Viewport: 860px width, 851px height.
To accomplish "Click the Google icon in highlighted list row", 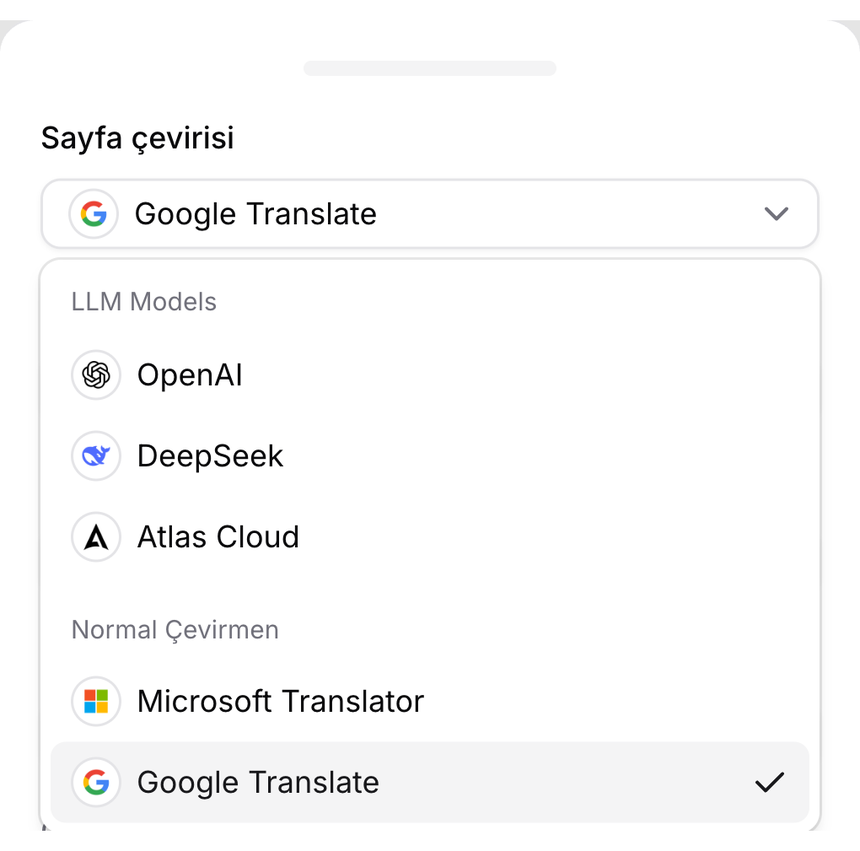I will (x=96, y=782).
